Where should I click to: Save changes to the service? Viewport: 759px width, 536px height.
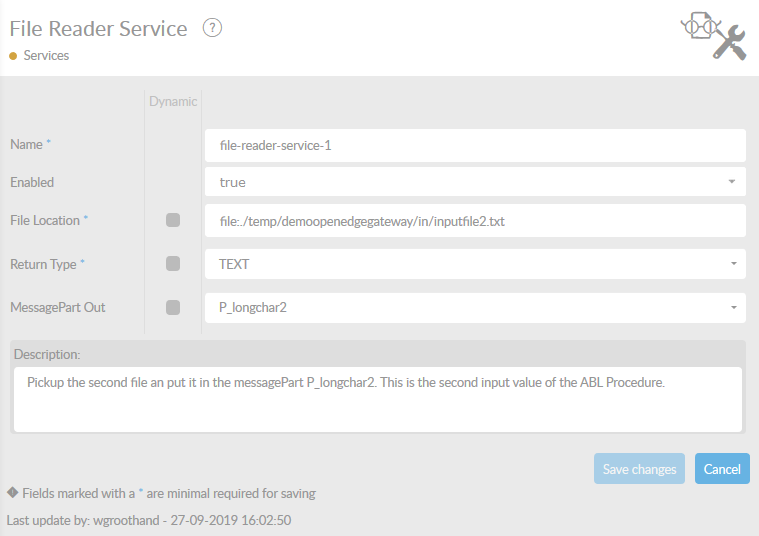(x=639, y=469)
